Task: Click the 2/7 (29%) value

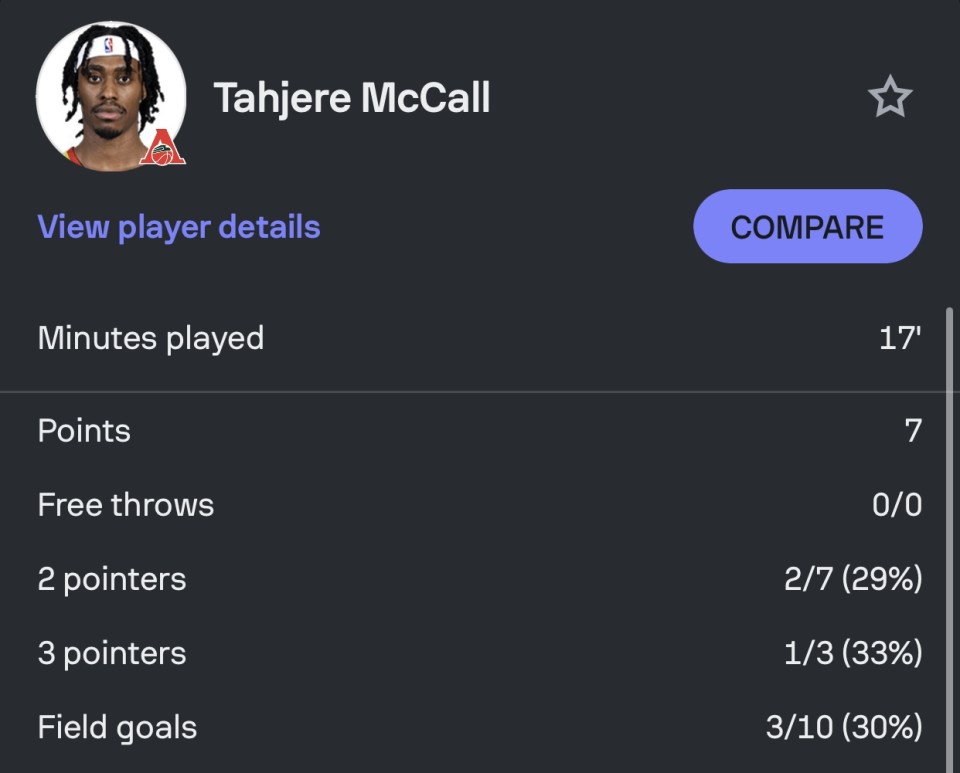Action: 853,579
